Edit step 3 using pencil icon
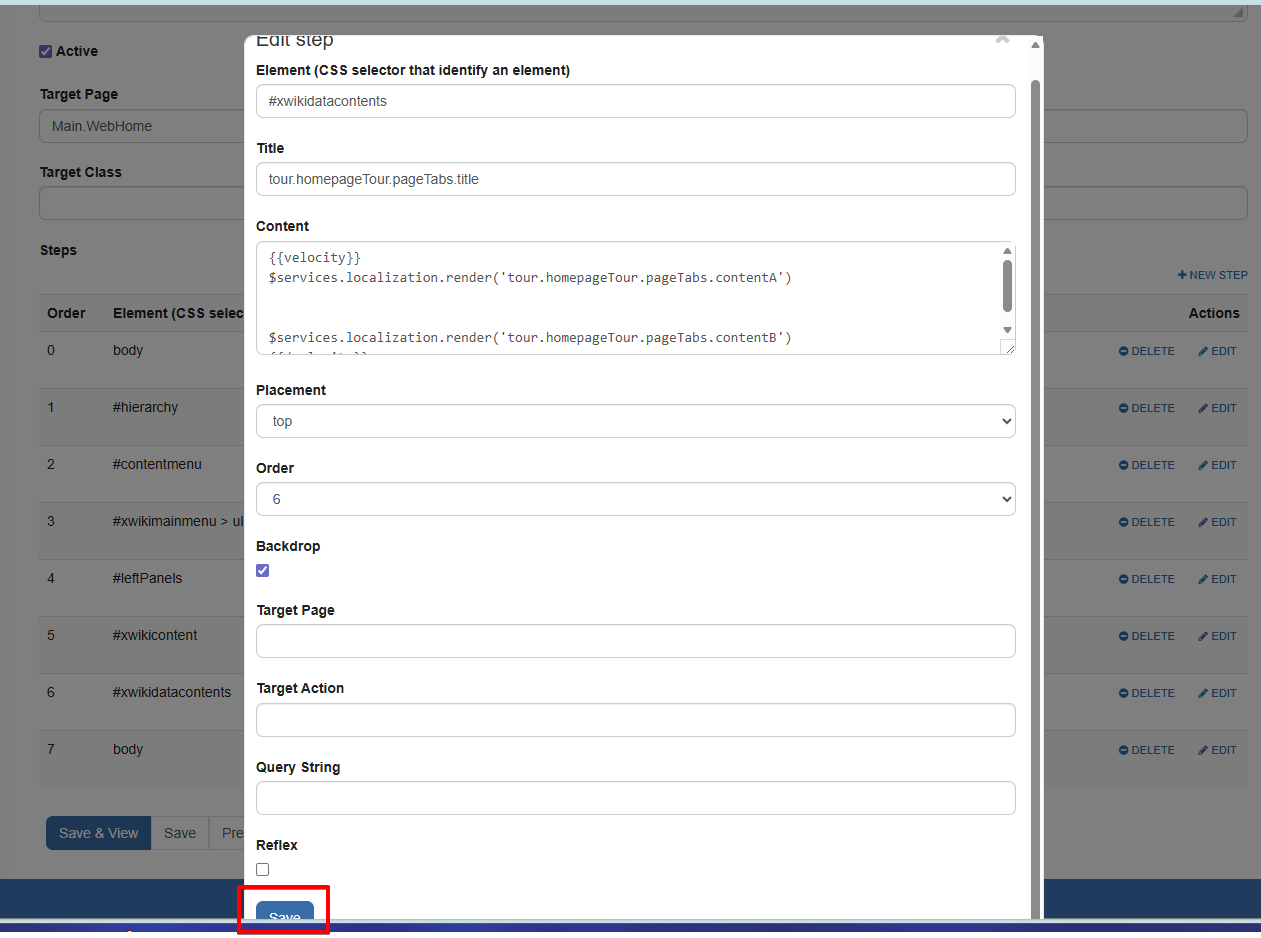The width and height of the screenshot is (1261, 938). pos(1203,522)
